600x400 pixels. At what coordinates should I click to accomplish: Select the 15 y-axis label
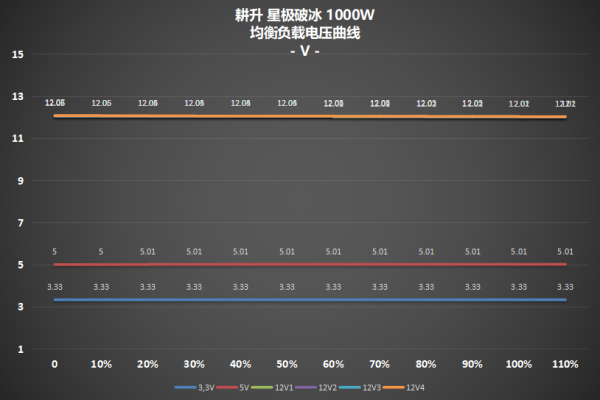[x=17, y=55]
